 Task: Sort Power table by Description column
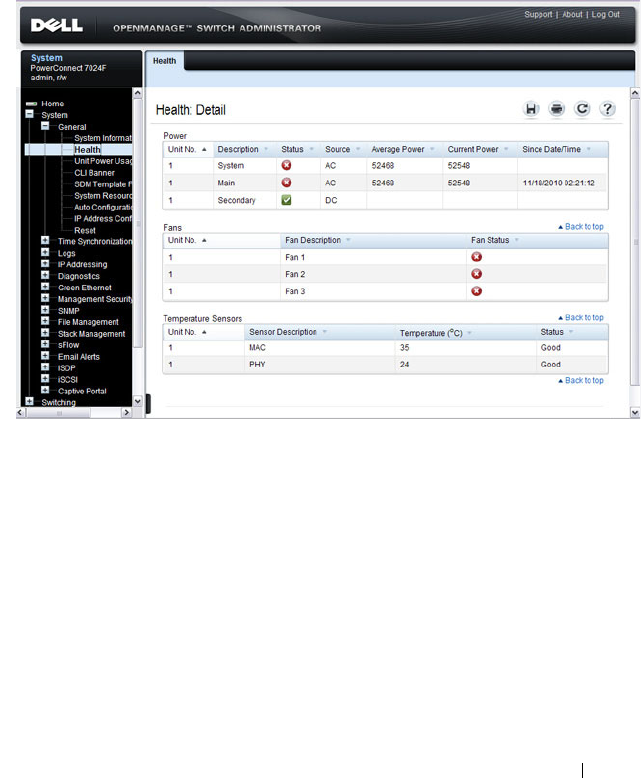tap(244, 149)
